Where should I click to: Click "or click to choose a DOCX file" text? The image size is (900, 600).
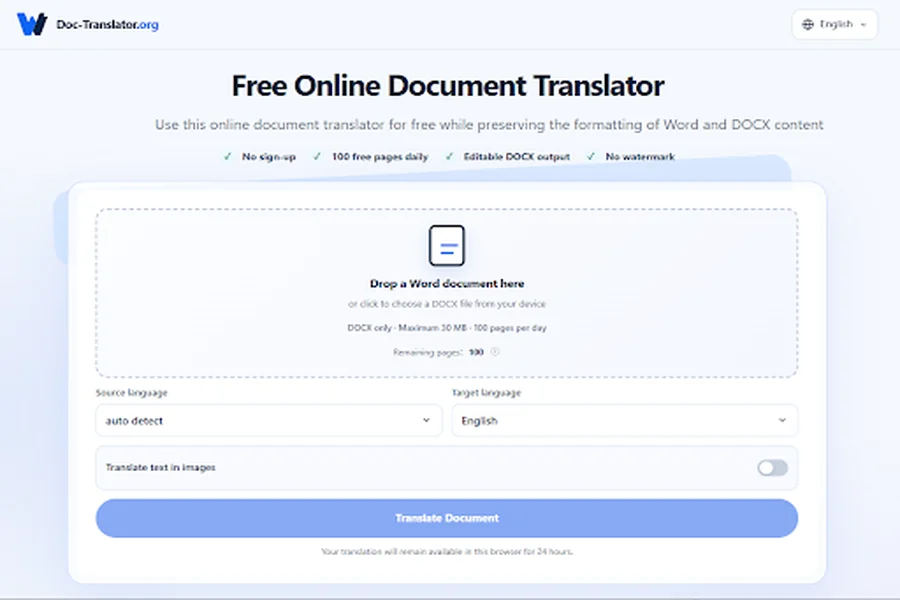tap(447, 304)
